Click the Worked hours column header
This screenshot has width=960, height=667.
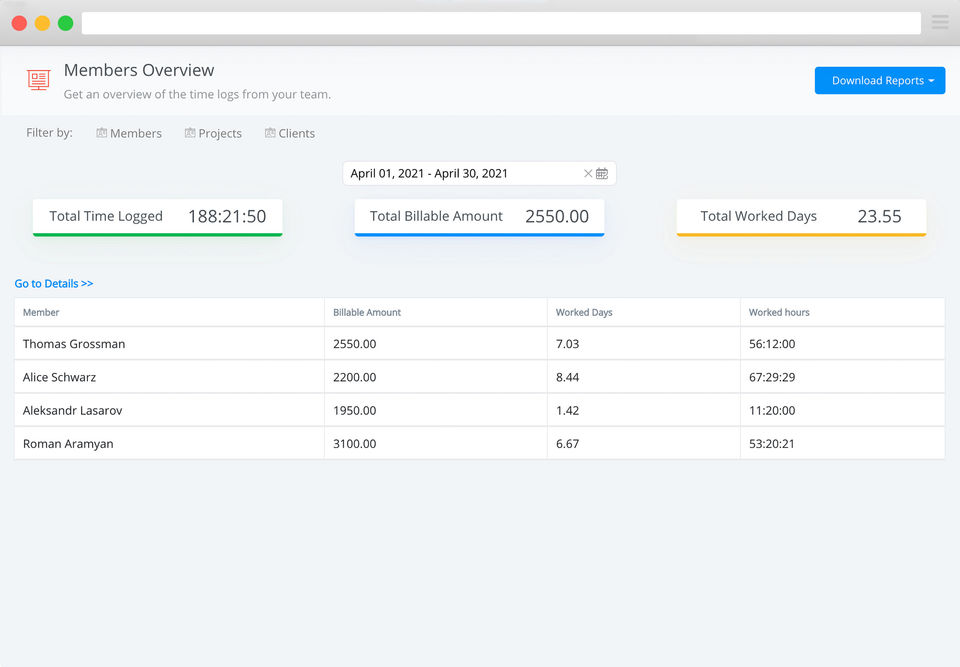(779, 312)
